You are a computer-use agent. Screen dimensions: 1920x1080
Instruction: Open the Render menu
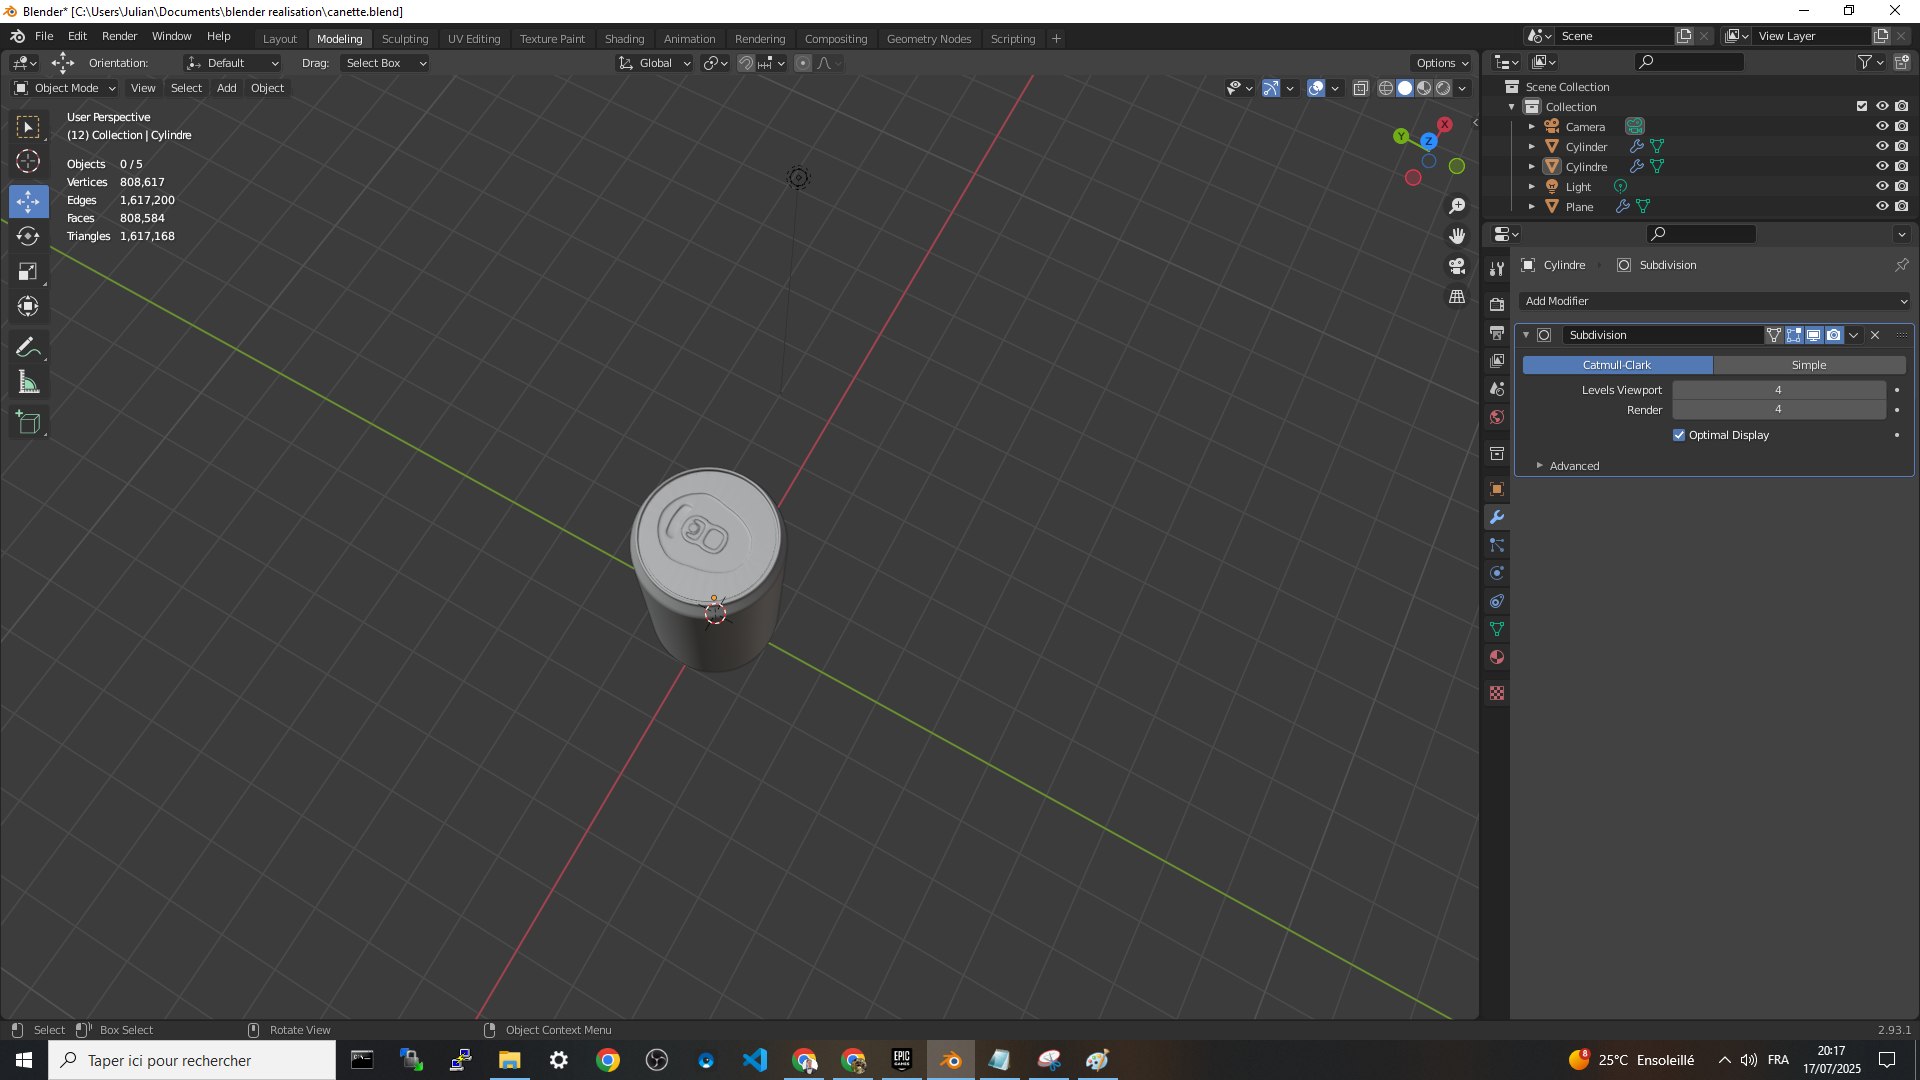[119, 36]
